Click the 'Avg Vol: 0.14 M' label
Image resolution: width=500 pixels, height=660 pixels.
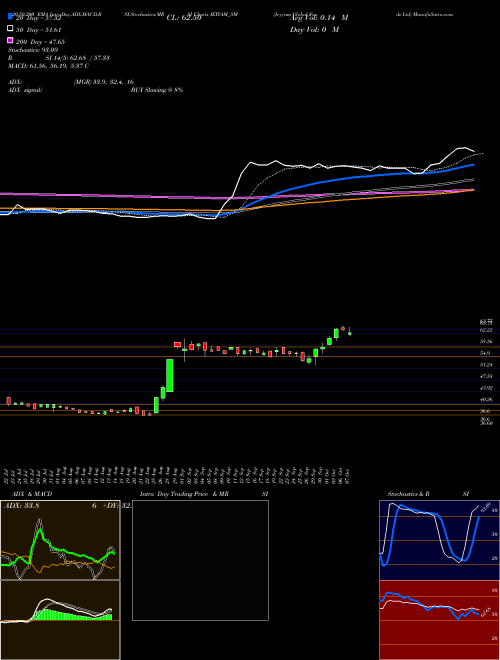coord(319,18)
